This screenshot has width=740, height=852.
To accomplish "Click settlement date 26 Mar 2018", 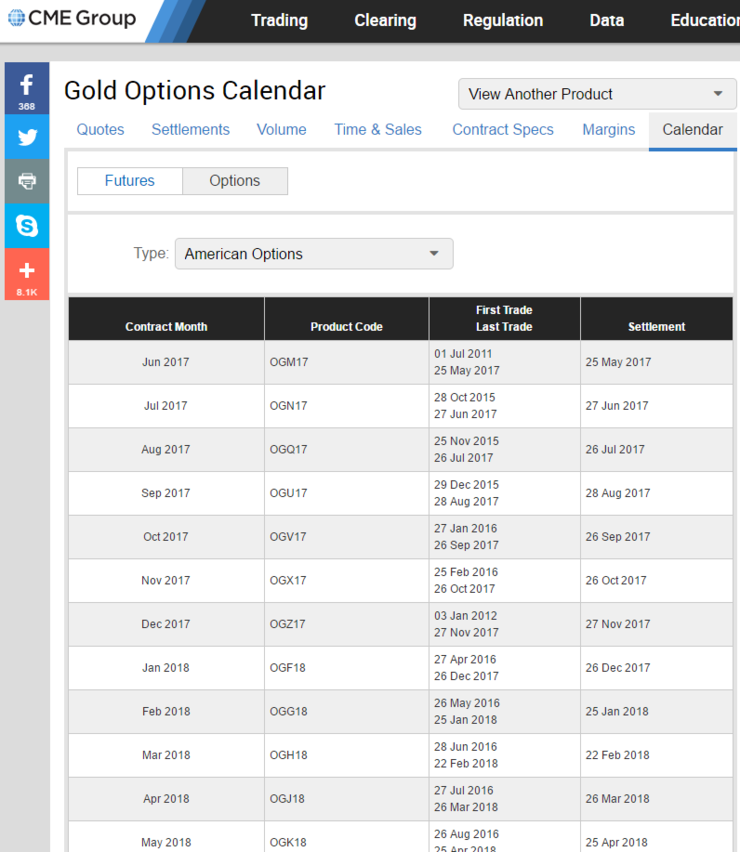I will tap(617, 799).
